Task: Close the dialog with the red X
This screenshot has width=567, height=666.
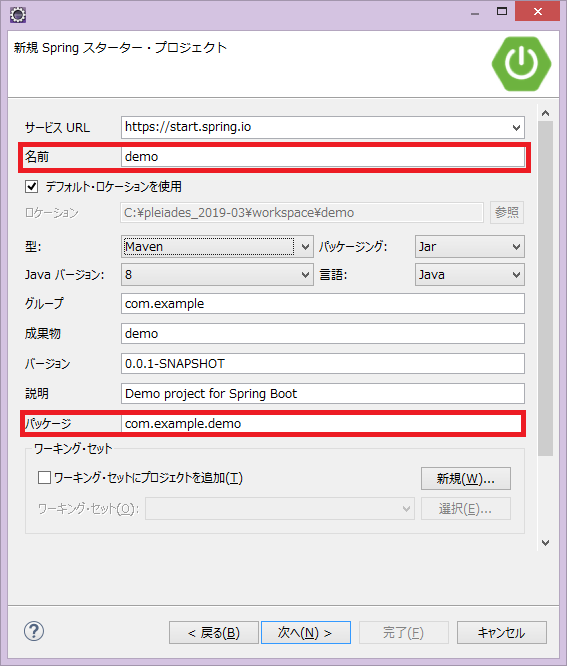Action: pos(537,11)
